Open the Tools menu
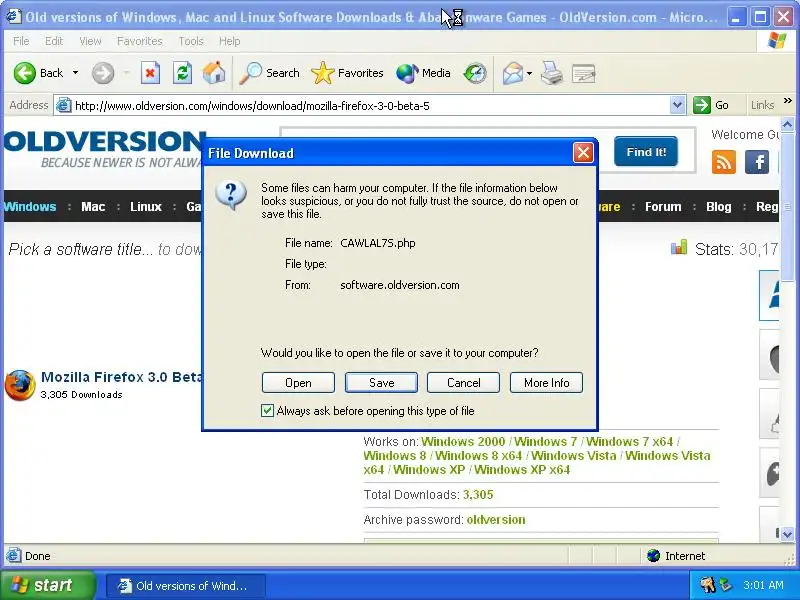Viewport: 800px width, 600px height. pos(191,41)
